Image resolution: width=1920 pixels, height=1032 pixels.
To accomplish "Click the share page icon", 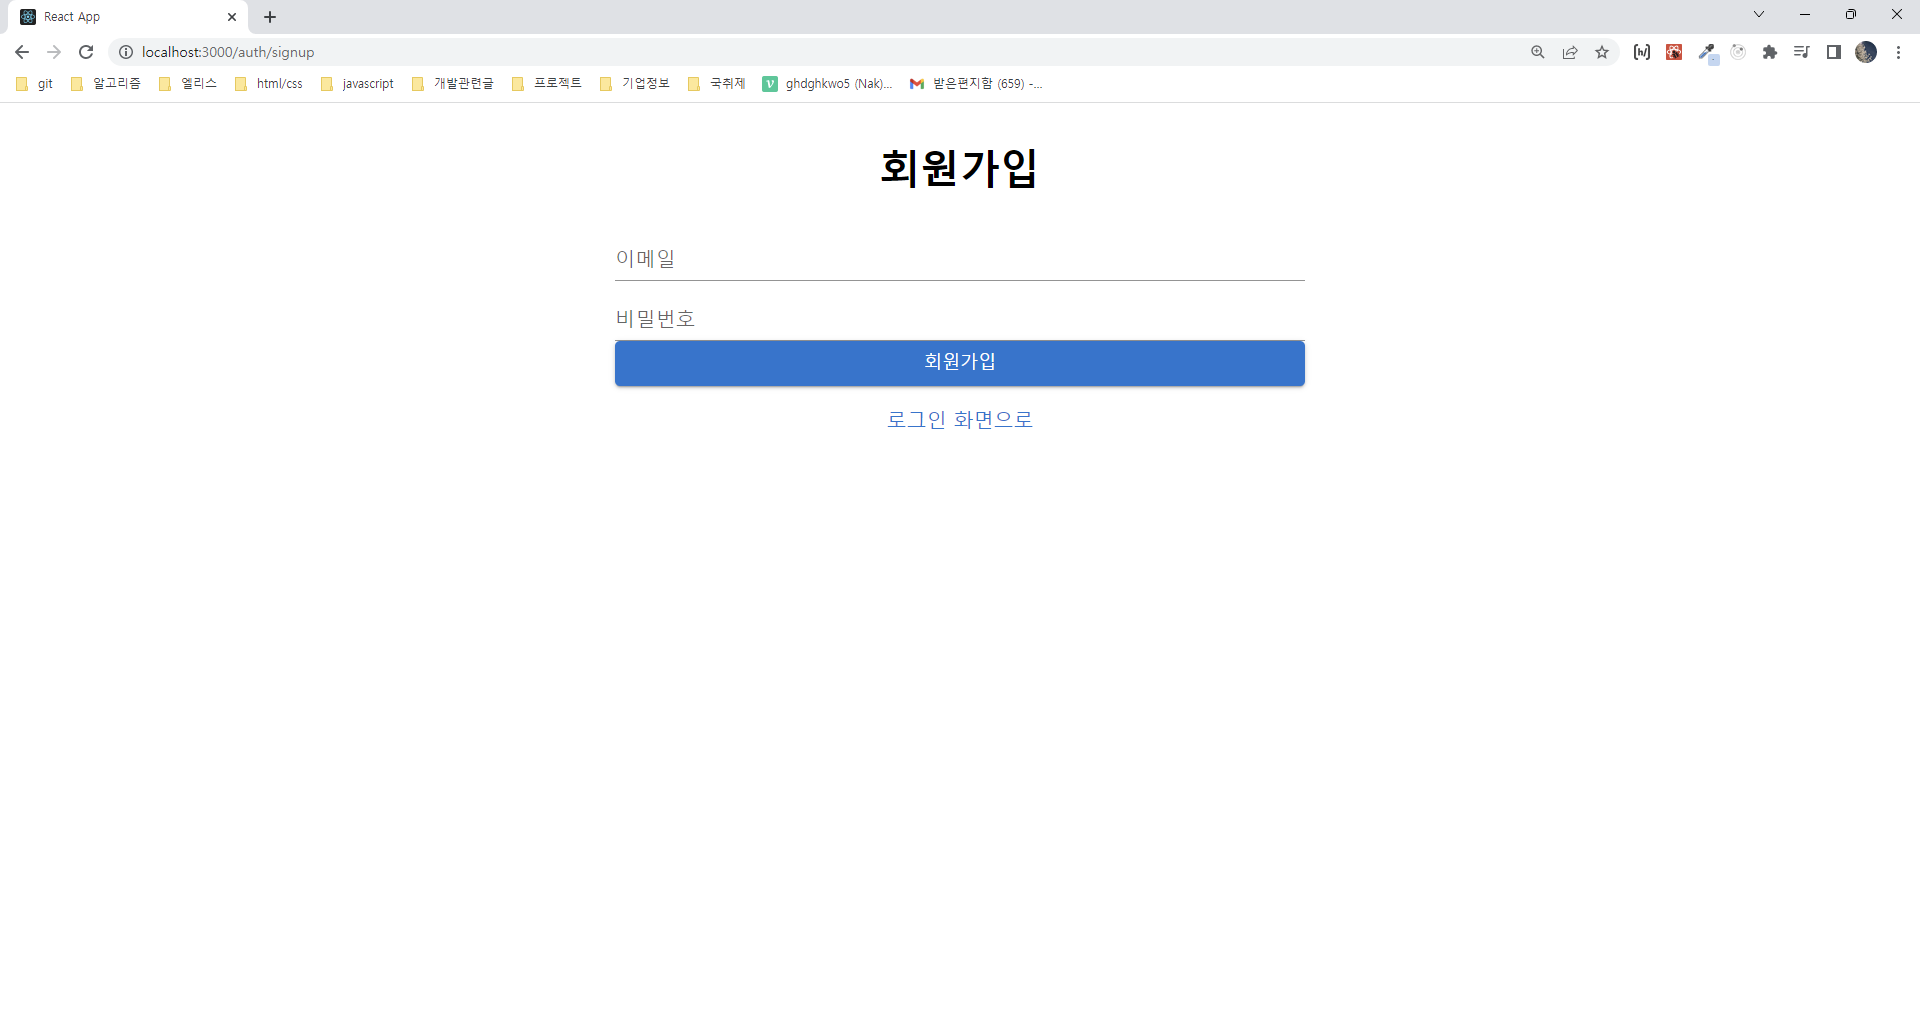I will pos(1570,52).
